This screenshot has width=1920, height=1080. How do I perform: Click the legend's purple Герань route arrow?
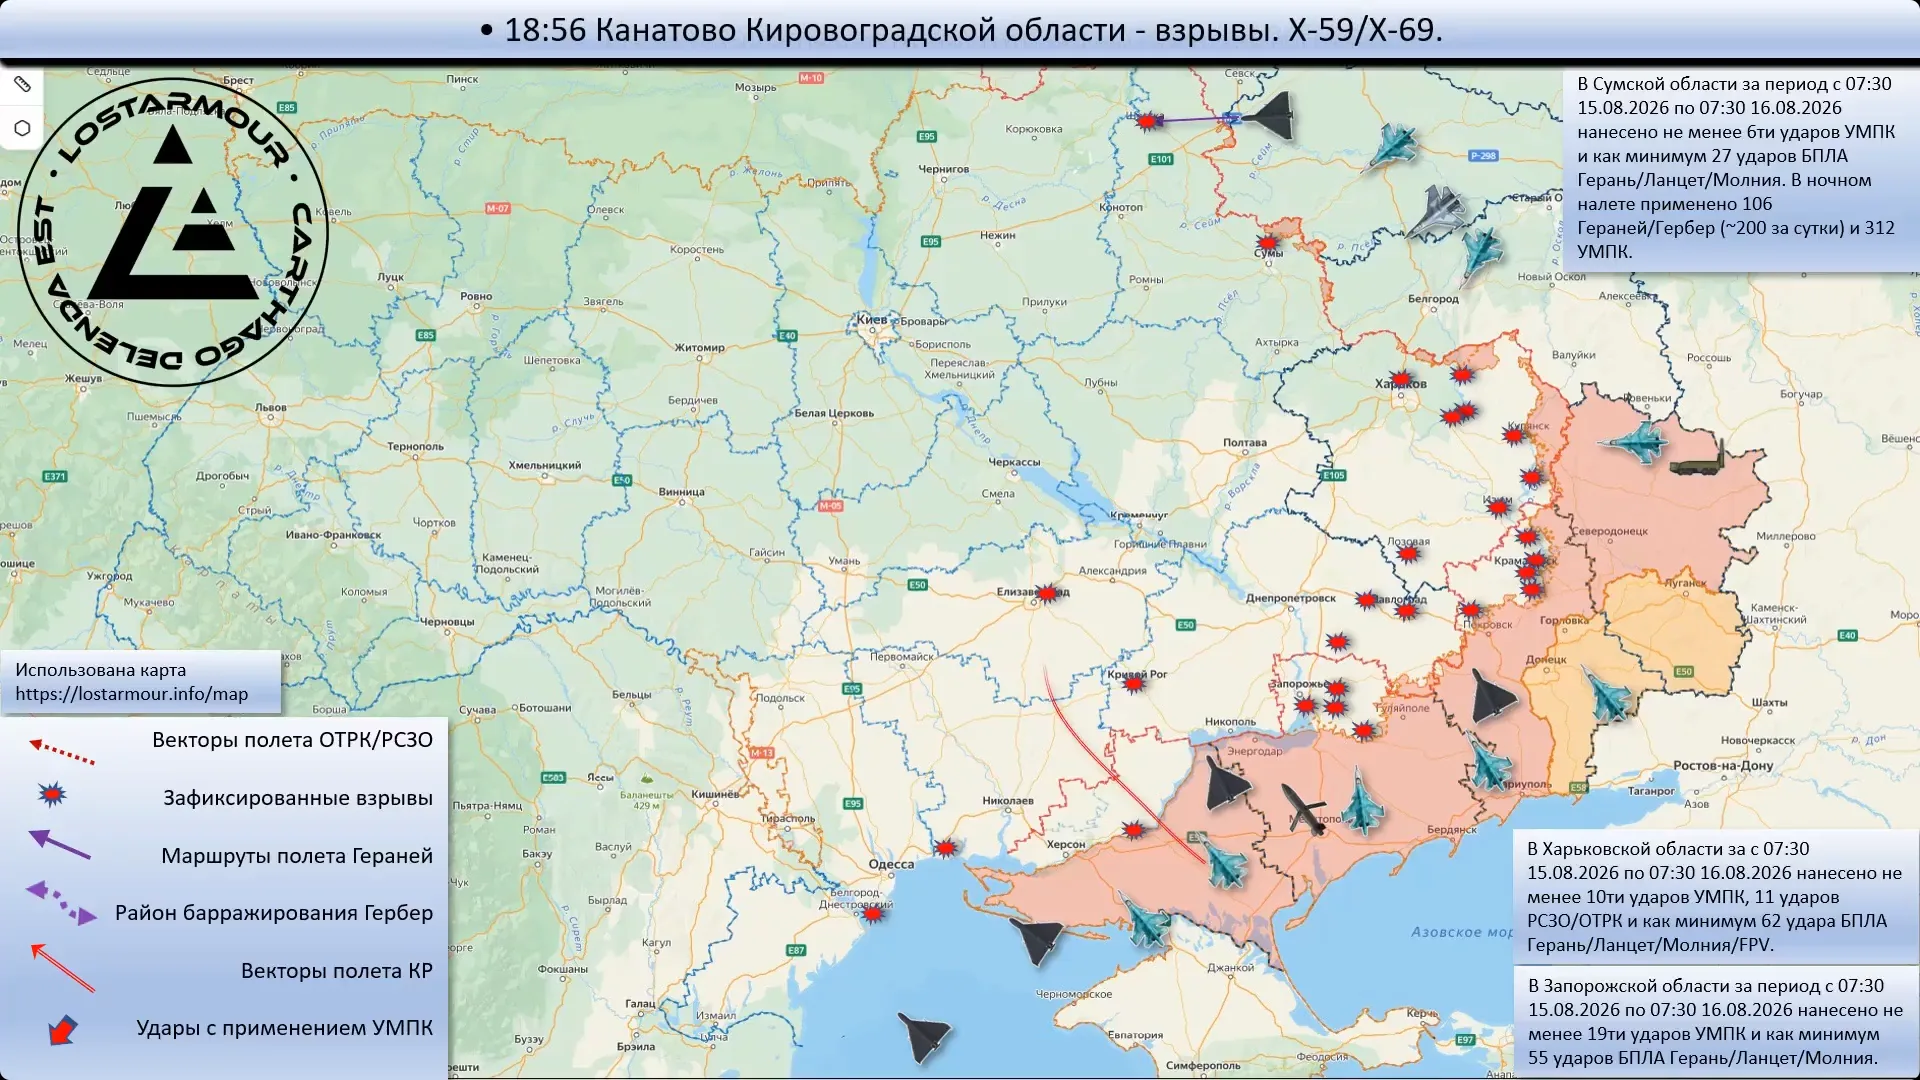click(x=59, y=845)
